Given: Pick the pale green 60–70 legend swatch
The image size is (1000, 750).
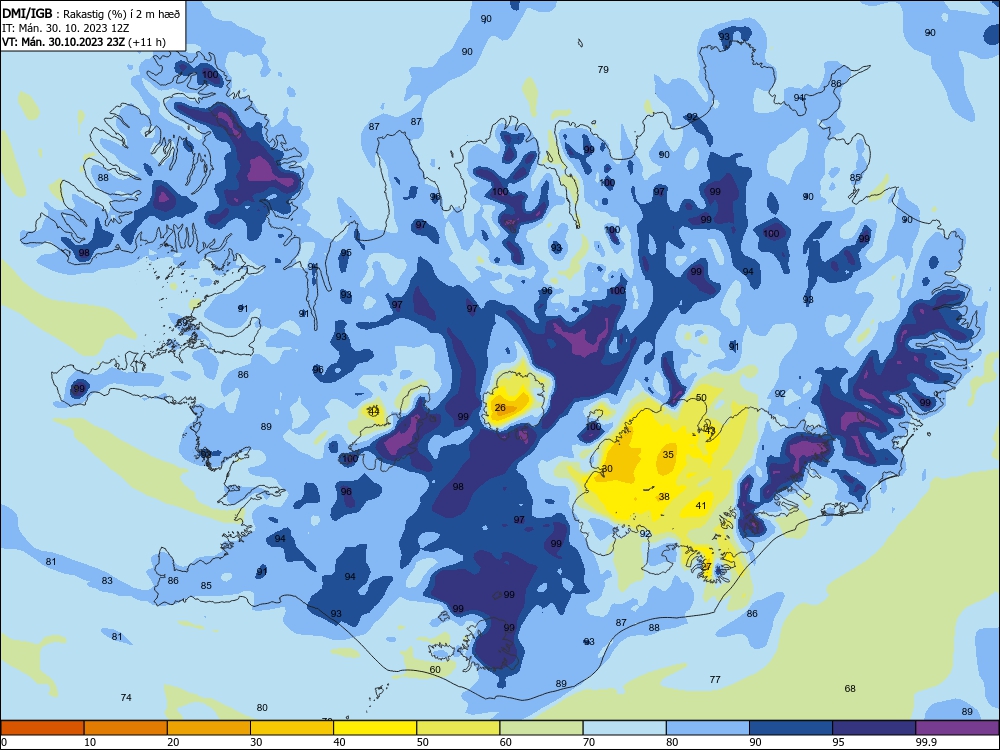Looking at the screenshot, I should point(541,728).
